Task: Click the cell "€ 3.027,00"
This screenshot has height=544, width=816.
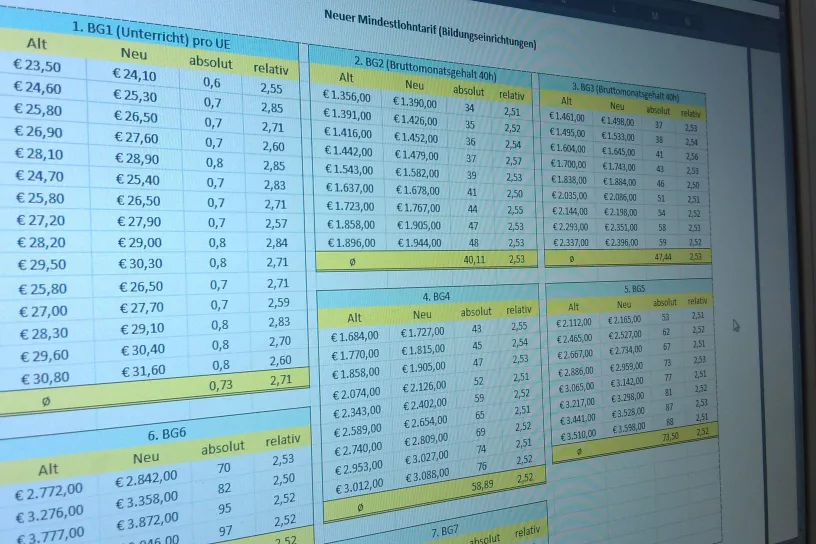Action: pyautogui.click(x=426, y=459)
